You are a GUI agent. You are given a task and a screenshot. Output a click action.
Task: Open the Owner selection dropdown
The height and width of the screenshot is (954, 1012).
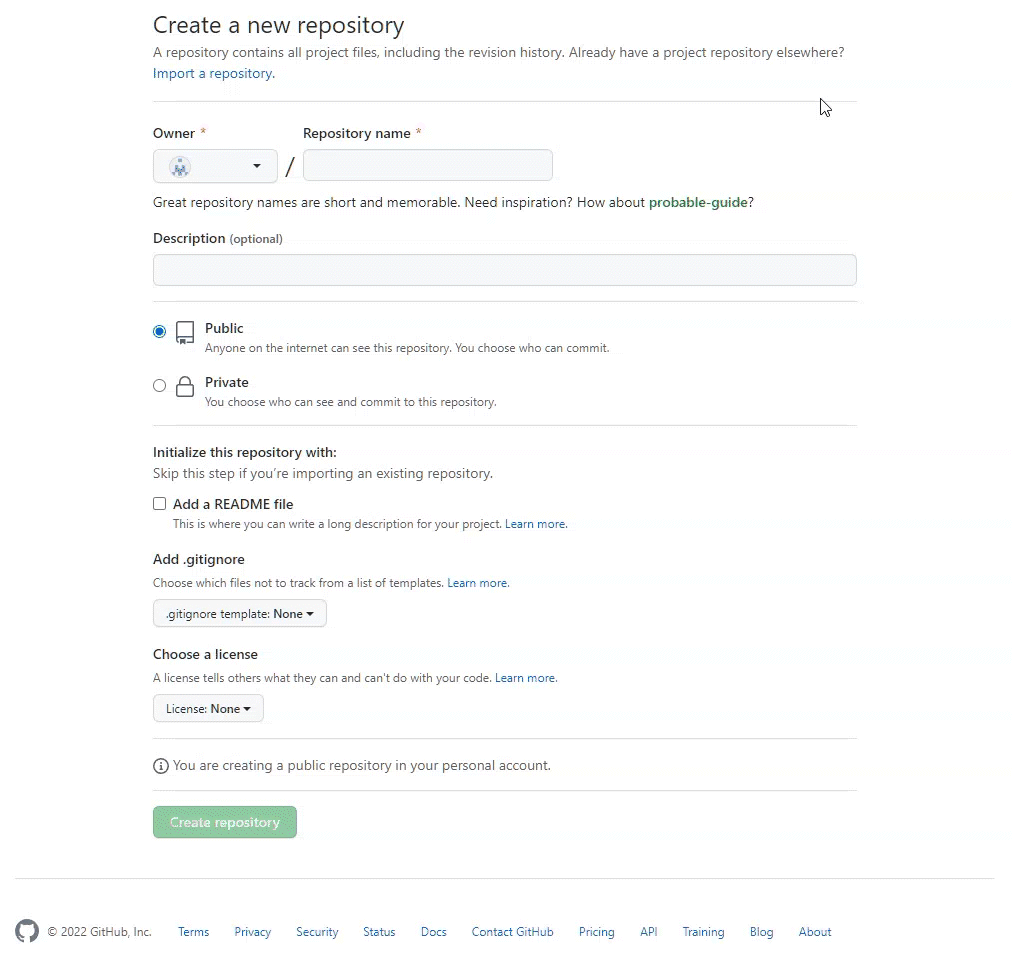[215, 165]
